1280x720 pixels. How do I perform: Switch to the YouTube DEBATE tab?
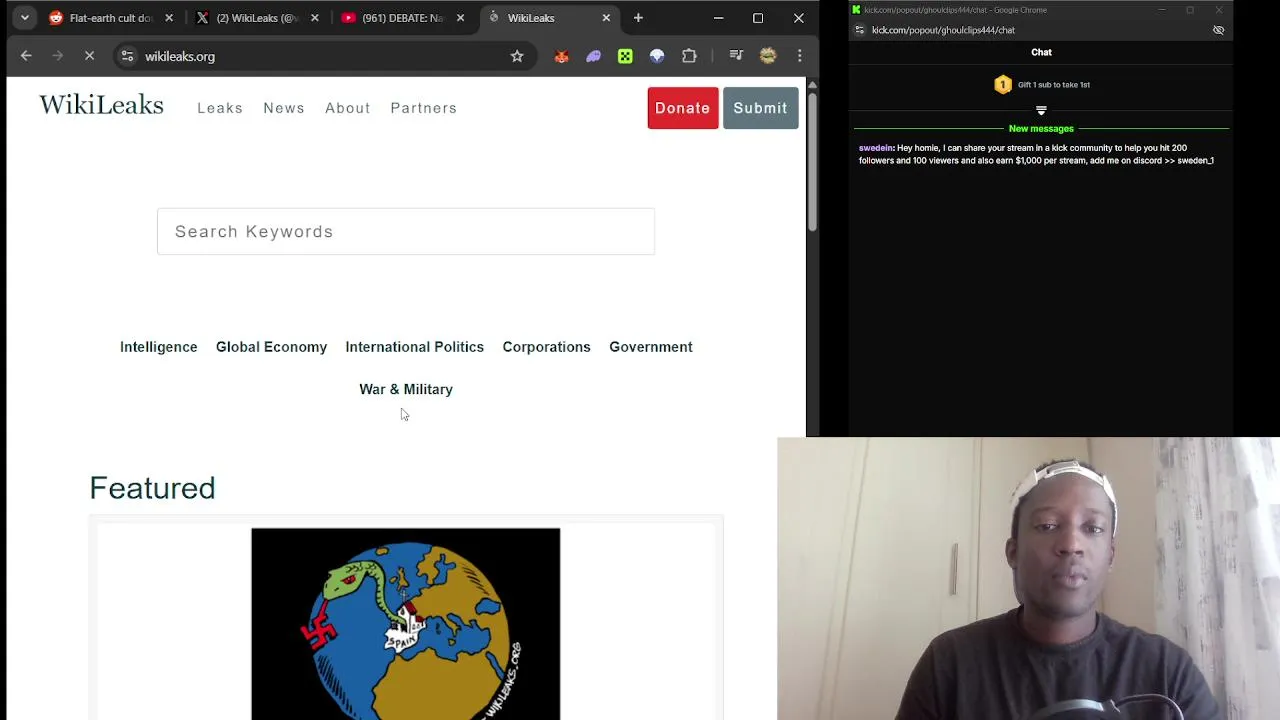click(x=402, y=18)
